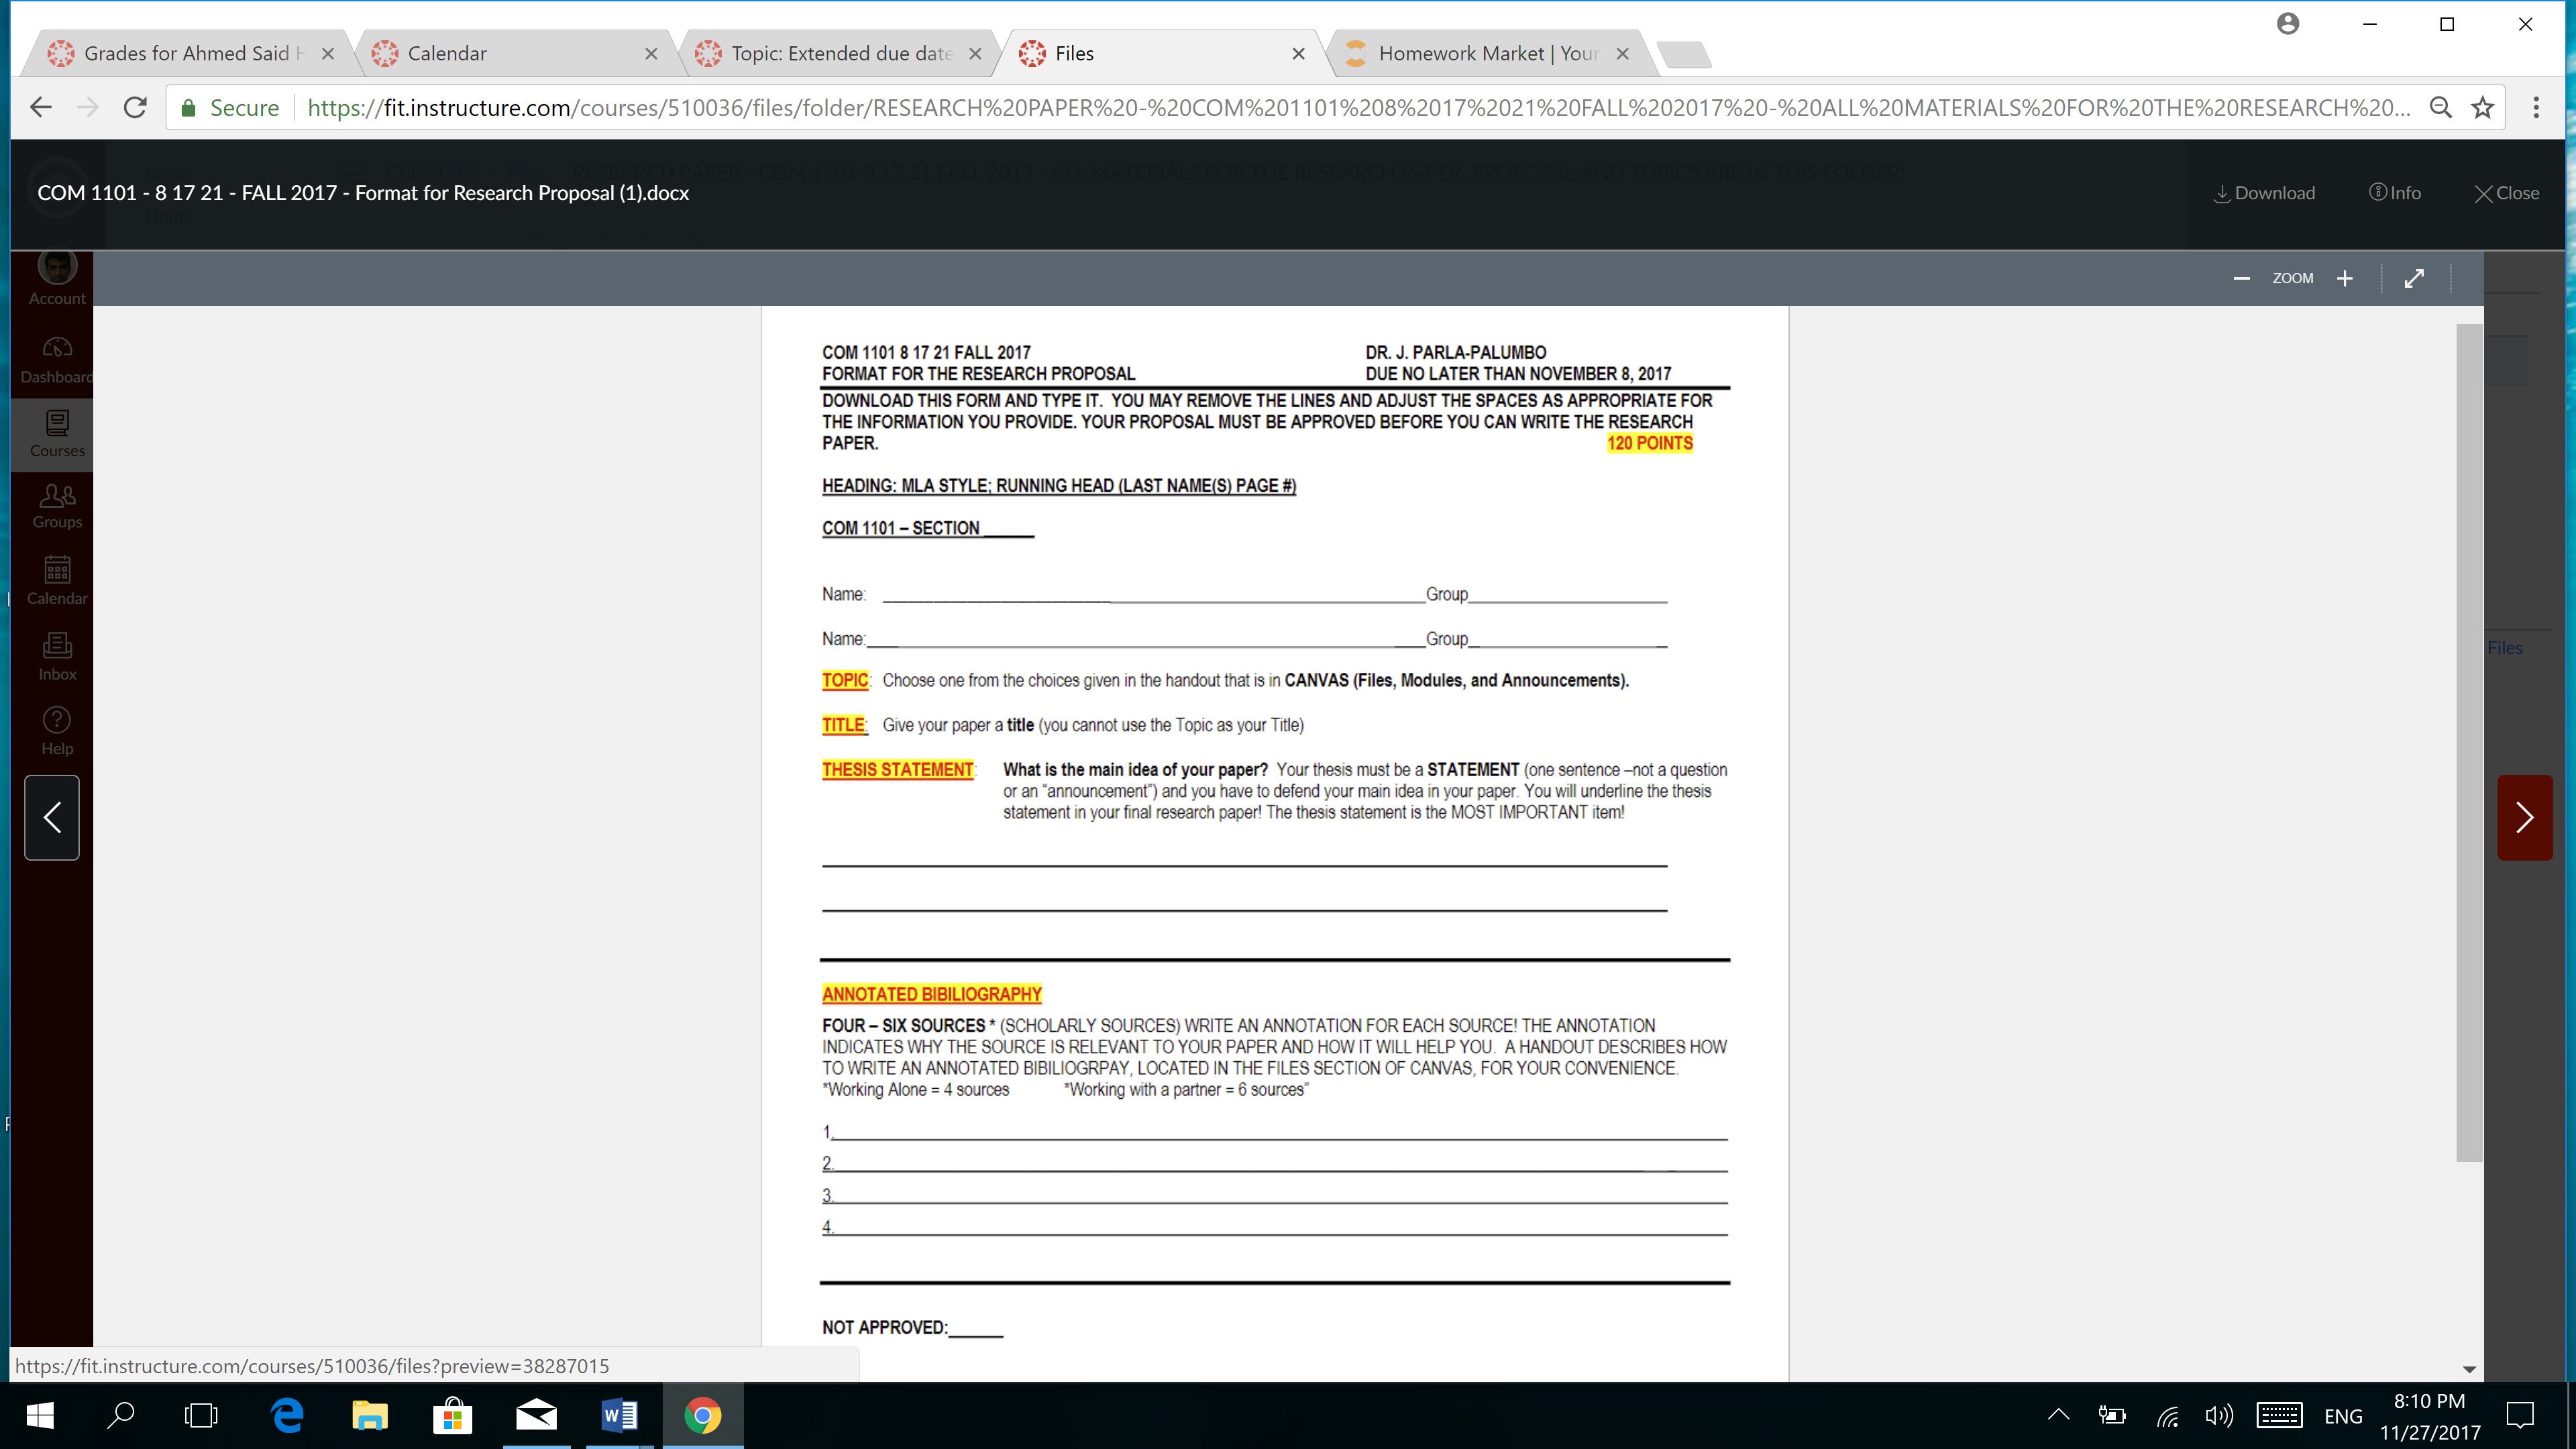Click the ANNOTATED BIBILIOGRAPHY heading
The height and width of the screenshot is (1449, 2576).
931,994
